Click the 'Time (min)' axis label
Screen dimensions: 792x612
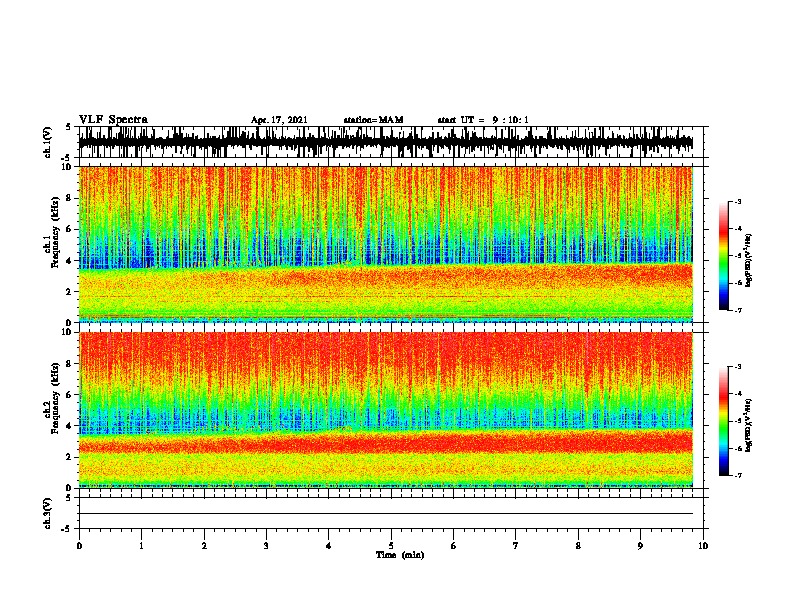[400, 555]
